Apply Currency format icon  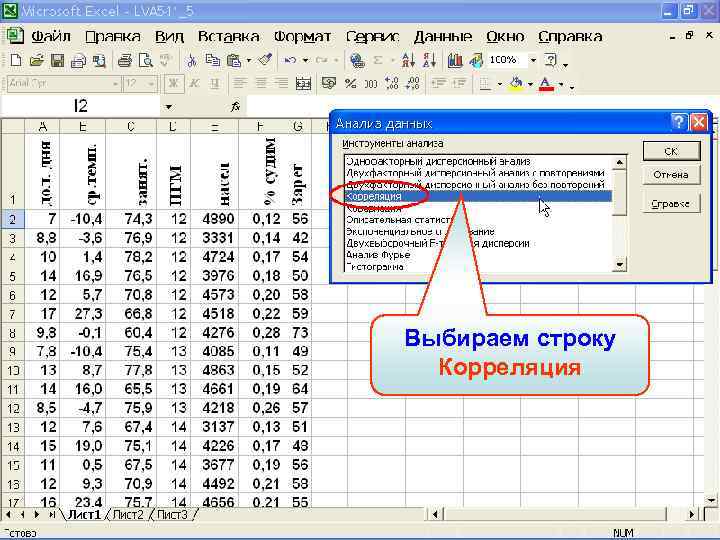pyautogui.click(x=329, y=84)
